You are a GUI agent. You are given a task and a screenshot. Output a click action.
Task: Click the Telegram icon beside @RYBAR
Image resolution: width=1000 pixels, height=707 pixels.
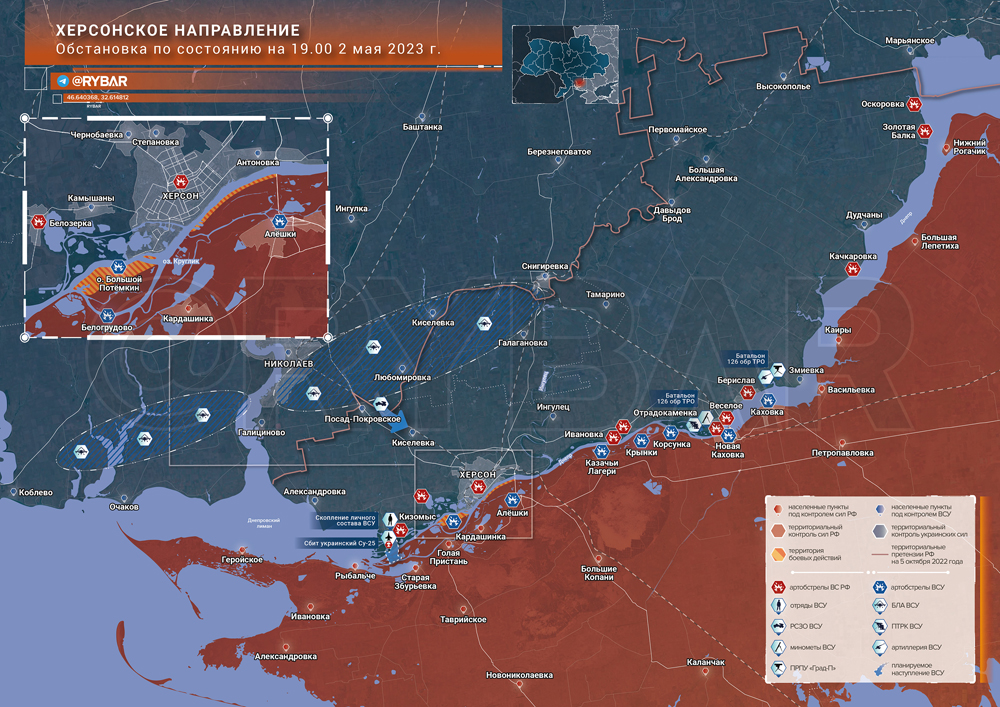coord(62,81)
